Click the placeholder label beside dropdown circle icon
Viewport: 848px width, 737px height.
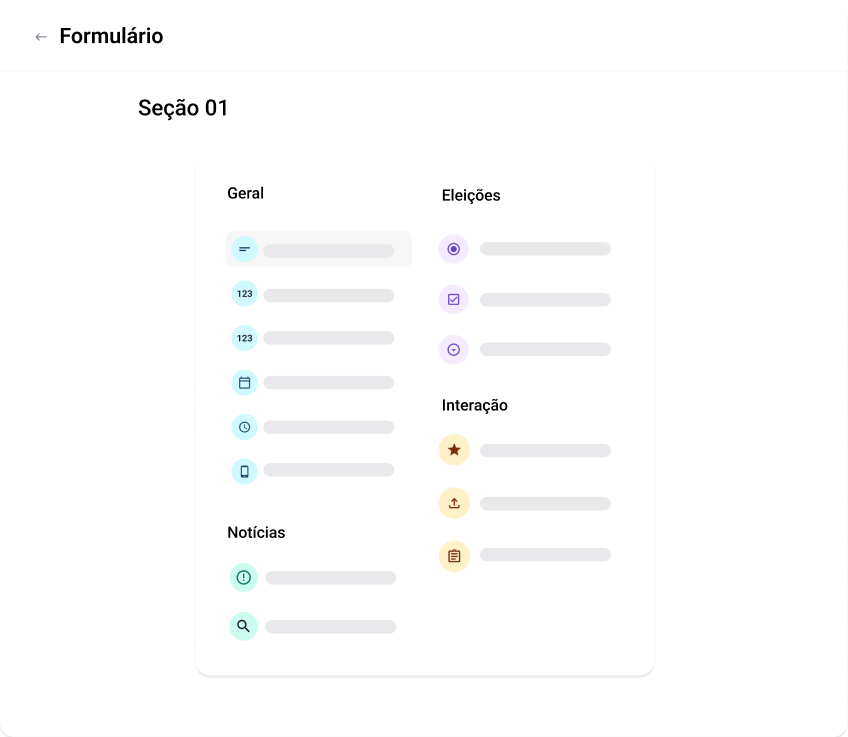coord(545,349)
